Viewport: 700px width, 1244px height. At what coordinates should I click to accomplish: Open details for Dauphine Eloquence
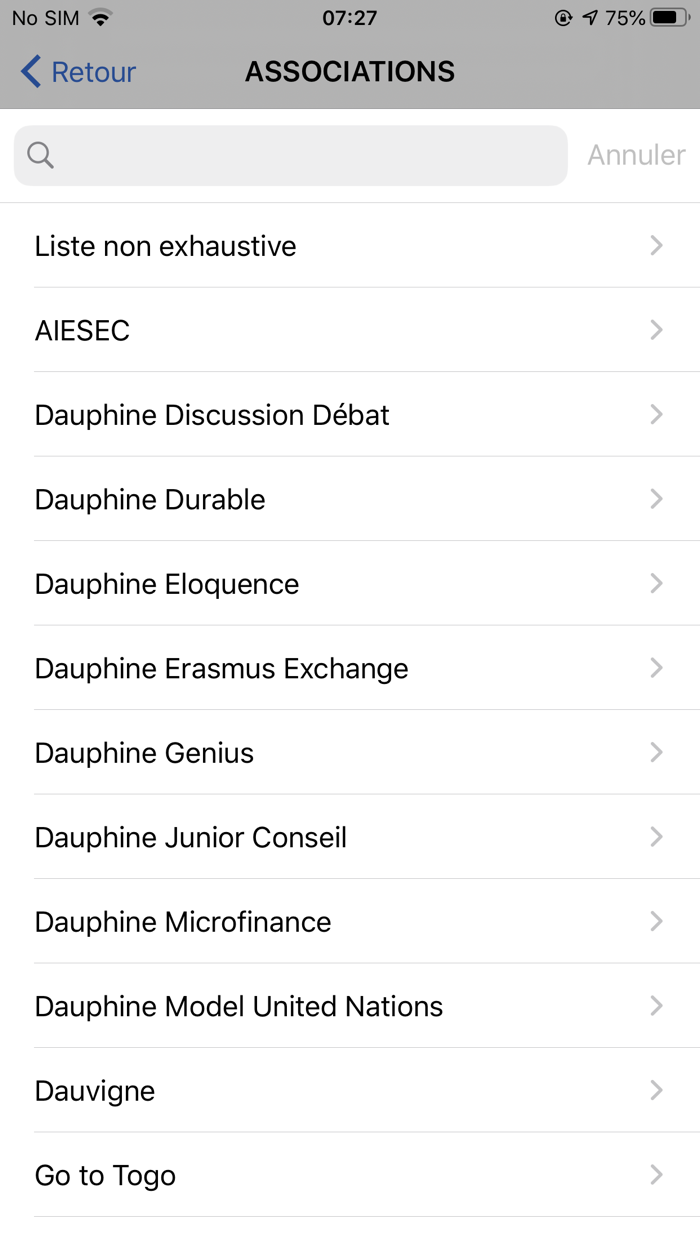(350, 584)
